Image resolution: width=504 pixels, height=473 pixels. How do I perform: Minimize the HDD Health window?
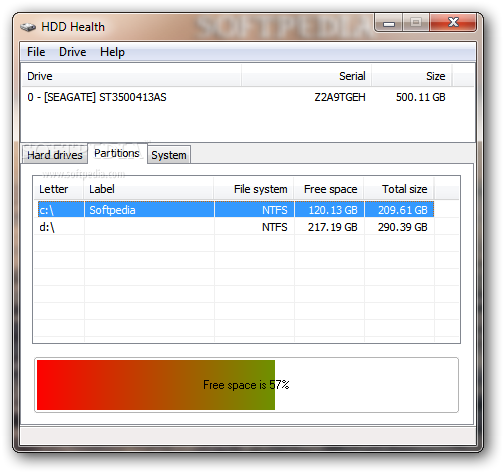389,23
